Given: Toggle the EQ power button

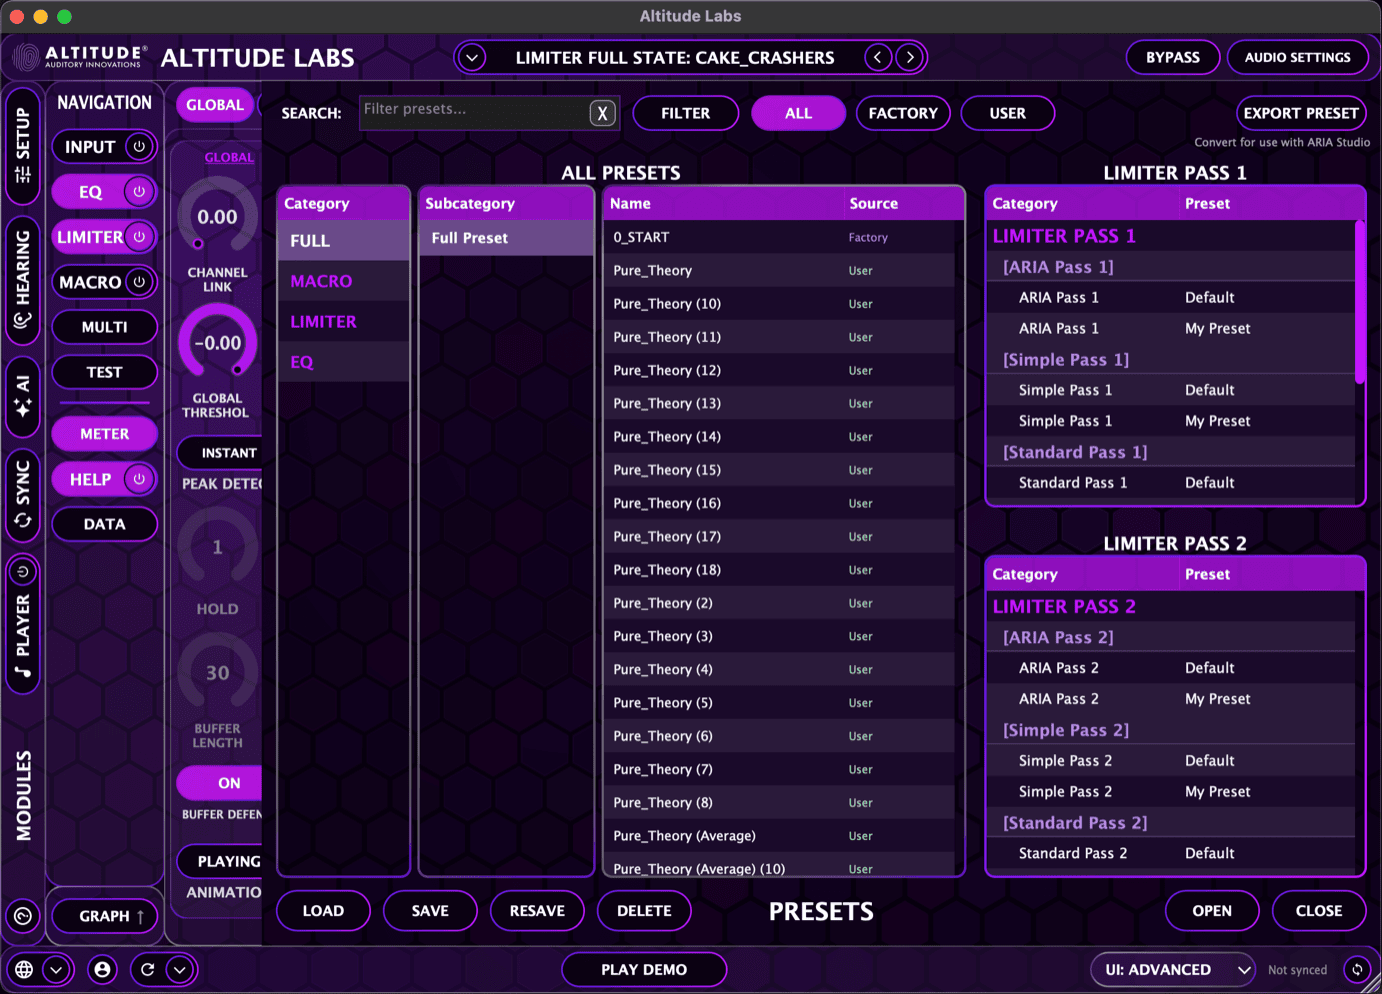Looking at the screenshot, I should [x=138, y=192].
